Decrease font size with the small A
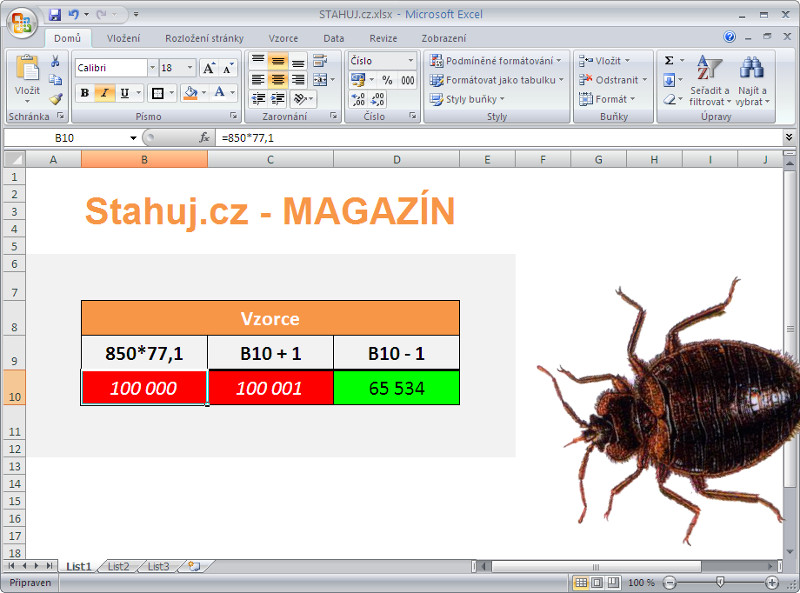This screenshot has height=593, width=800. (x=228, y=68)
